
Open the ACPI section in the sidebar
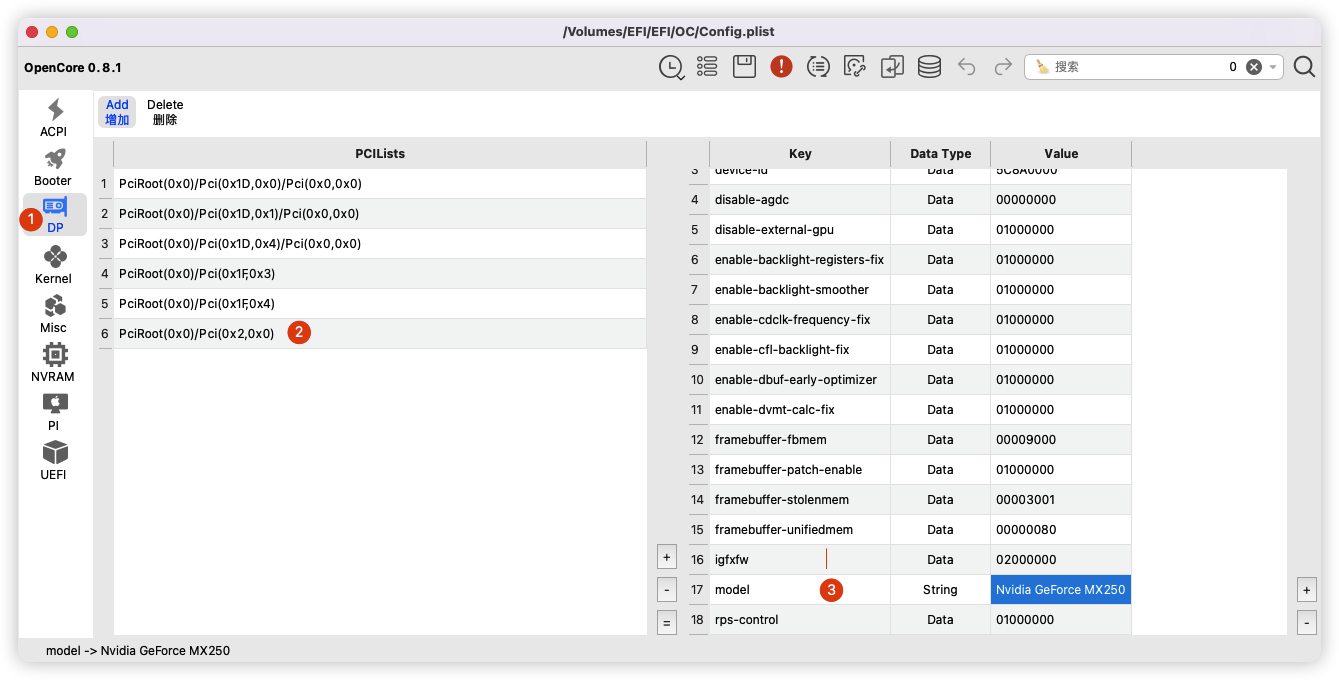53,116
